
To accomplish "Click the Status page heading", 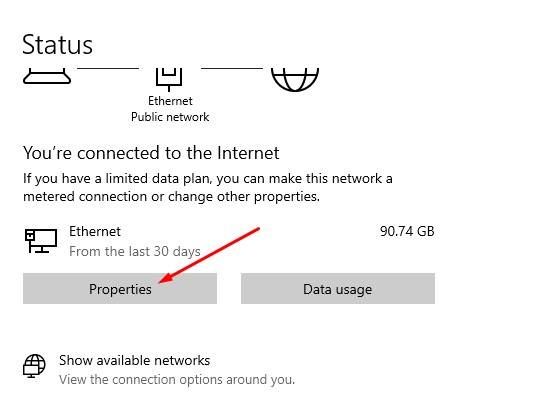I will (57, 45).
